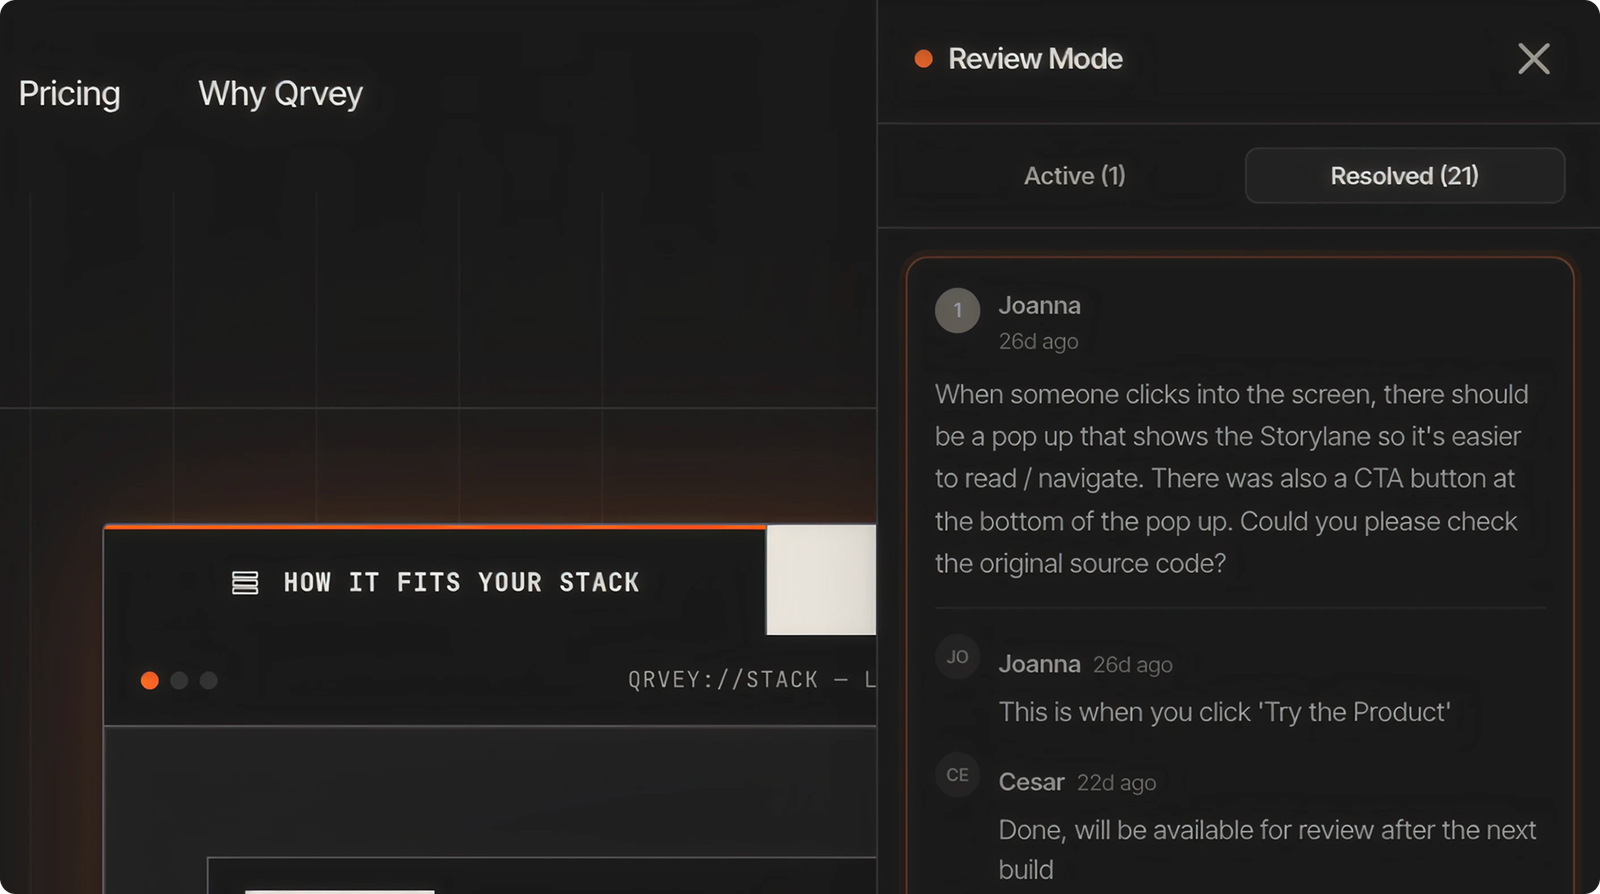1600x894 pixels.
Task: Select the Resolved (21) tab
Action: point(1404,176)
